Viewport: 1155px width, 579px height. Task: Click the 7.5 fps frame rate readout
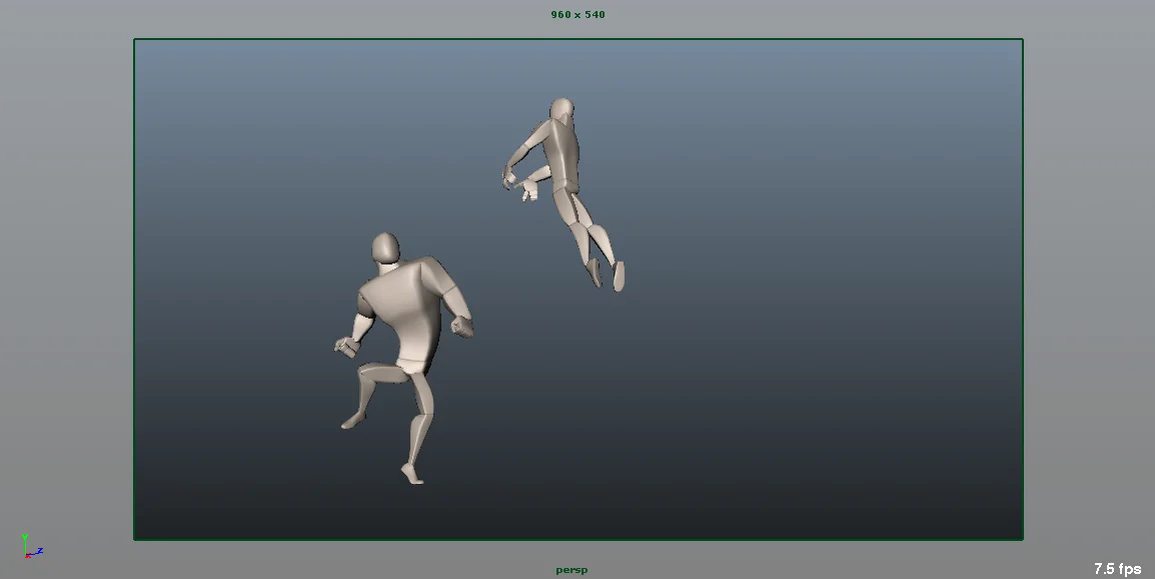pos(1116,569)
